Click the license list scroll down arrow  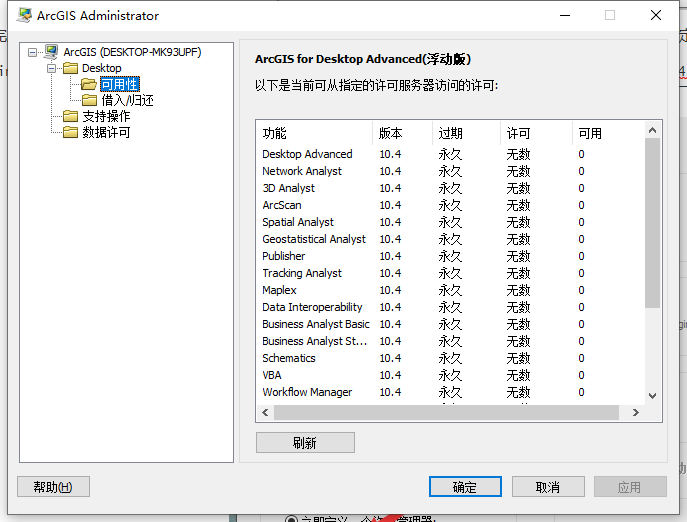pyautogui.click(x=653, y=396)
